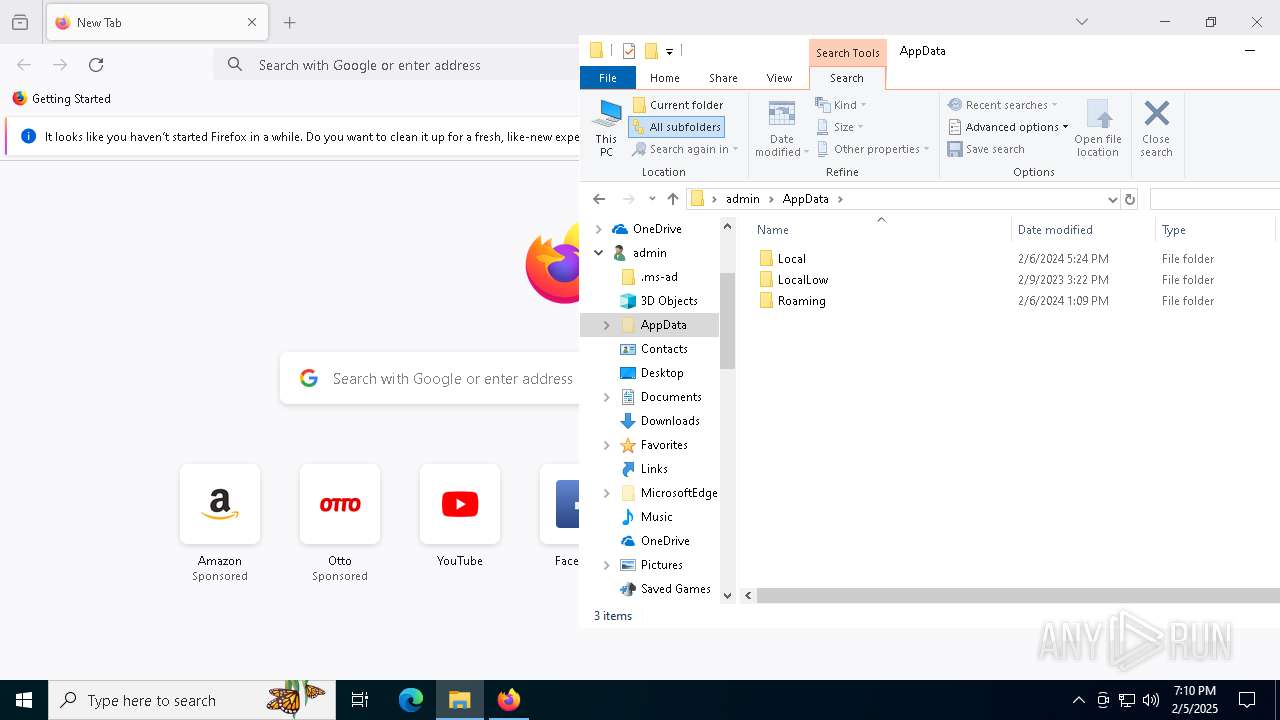Switch to Home ribbon tab
This screenshot has height=720, width=1280.
pos(664,78)
